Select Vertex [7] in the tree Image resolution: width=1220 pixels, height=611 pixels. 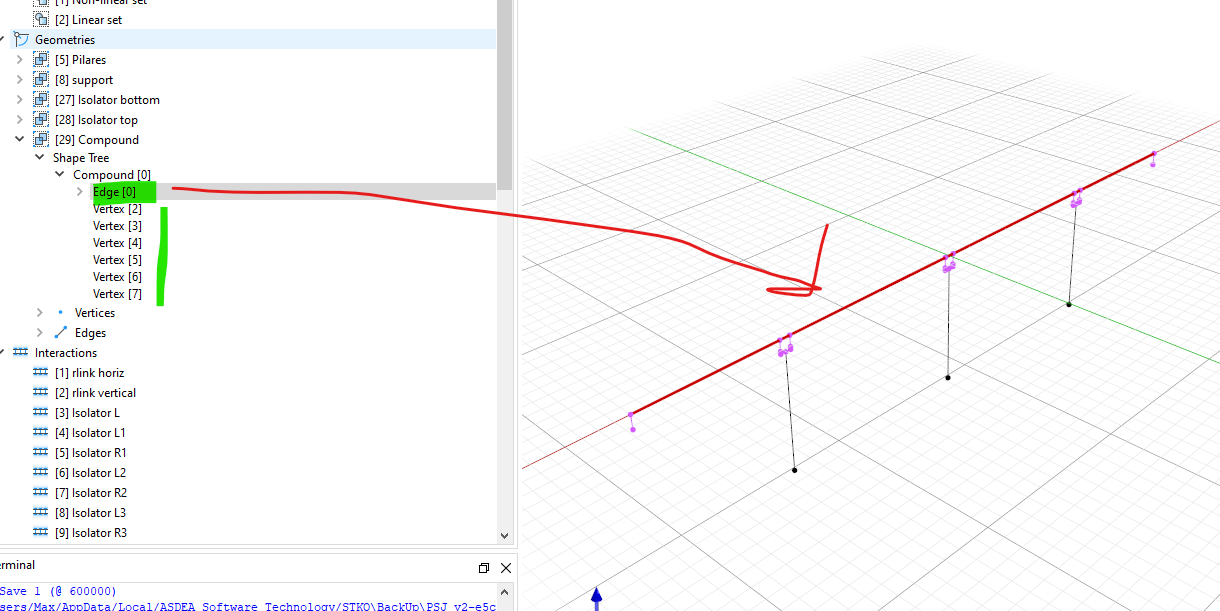tap(117, 294)
